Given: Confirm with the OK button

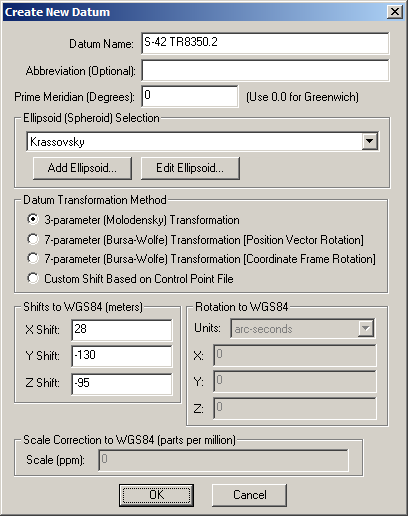Looking at the screenshot, I should point(156,495).
